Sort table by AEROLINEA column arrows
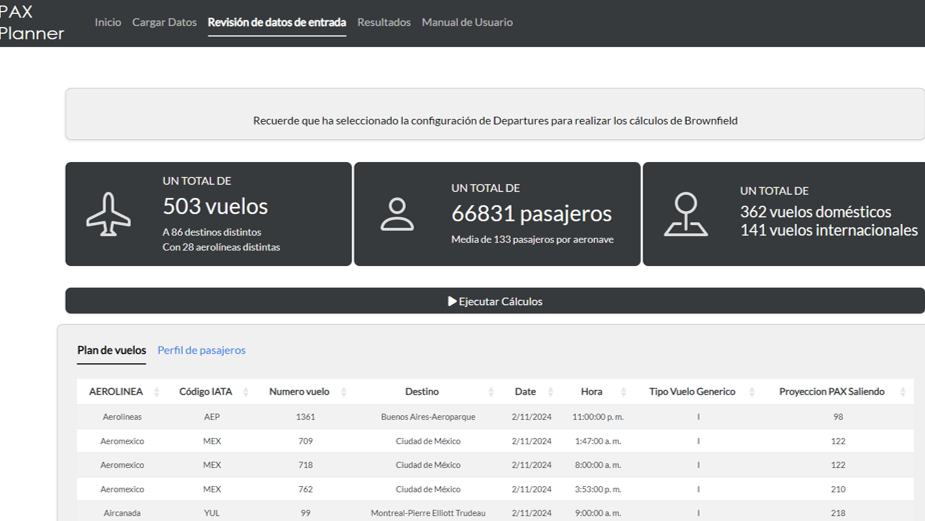 [x=157, y=392]
